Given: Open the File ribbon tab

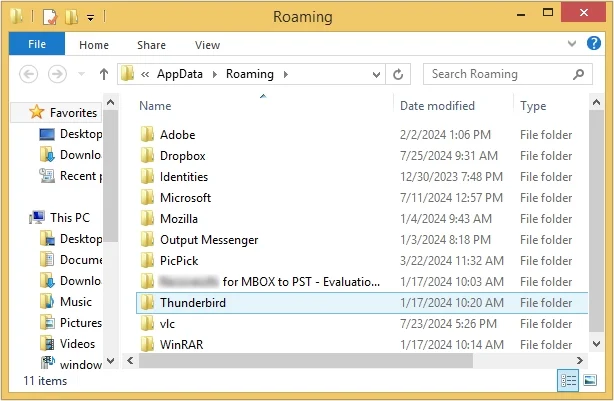Looking at the screenshot, I should (x=37, y=44).
